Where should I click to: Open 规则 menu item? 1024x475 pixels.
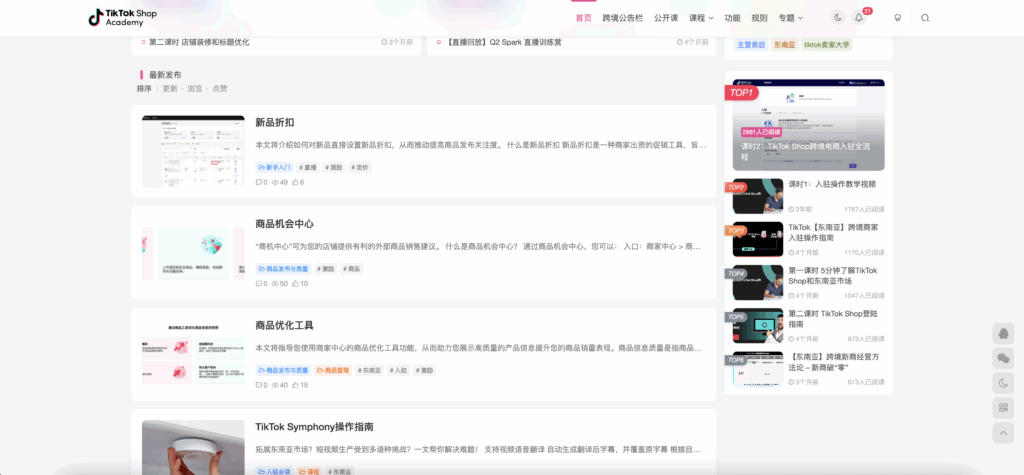pos(759,18)
